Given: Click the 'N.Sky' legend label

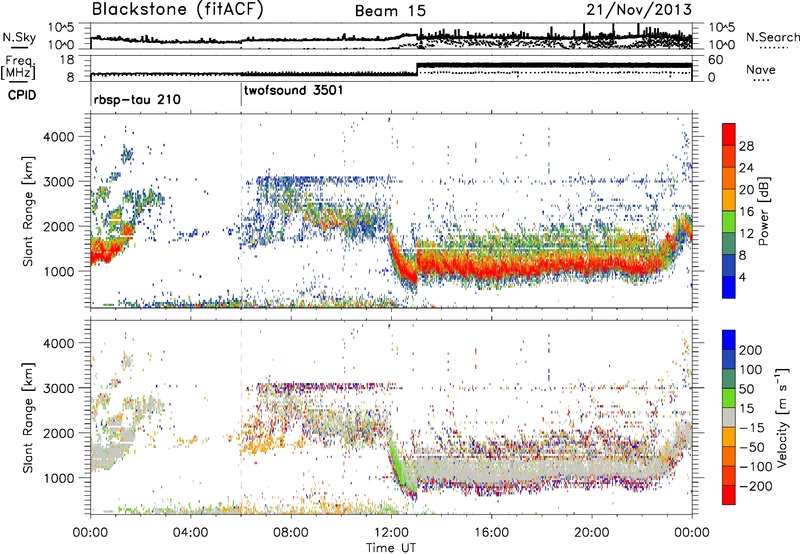Looking at the screenshot, I should [19, 37].
